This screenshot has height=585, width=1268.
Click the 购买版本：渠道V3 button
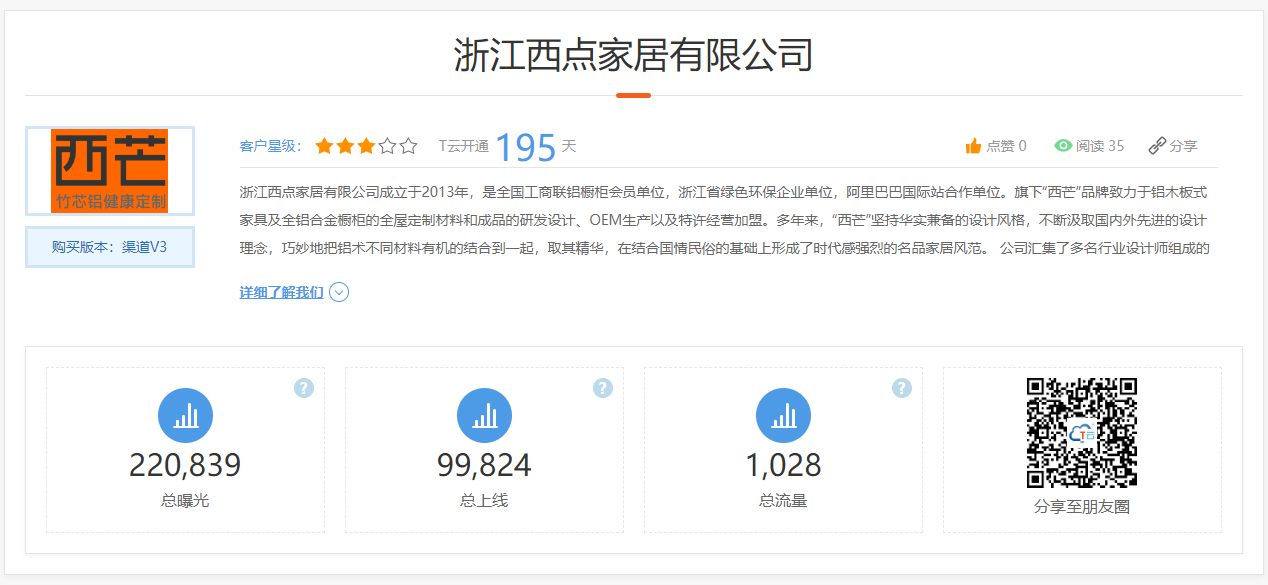click(x=110, y=247)
